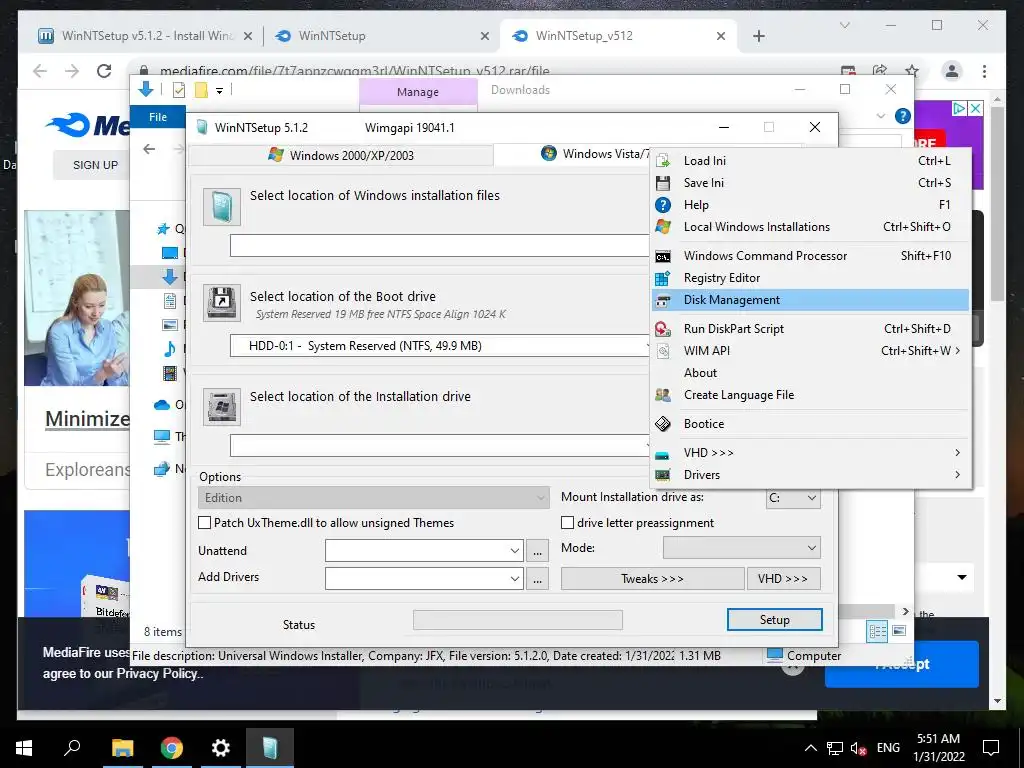Click Explorer back arrow
The height and width of the screenshot is (768, 1024).
pos(150,149)
